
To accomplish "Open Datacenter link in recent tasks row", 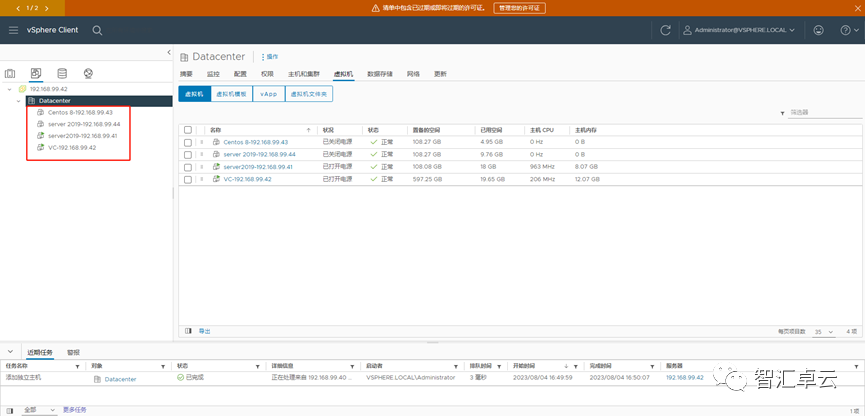I will pos(120,379).
